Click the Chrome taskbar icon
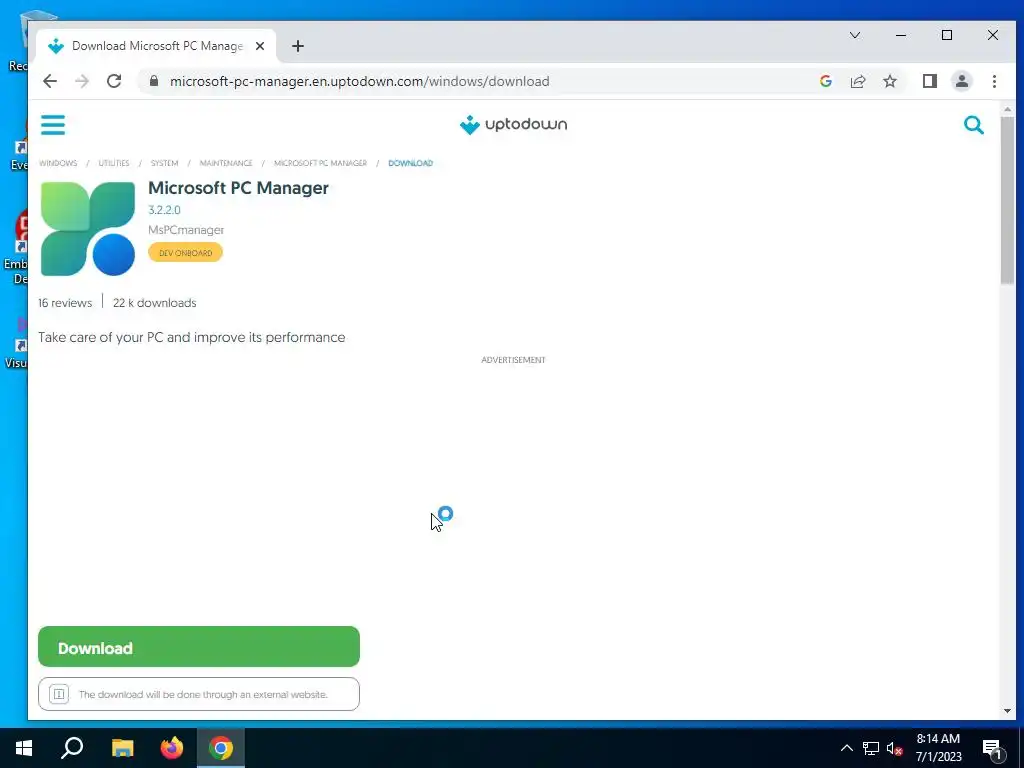 [221, 748]
